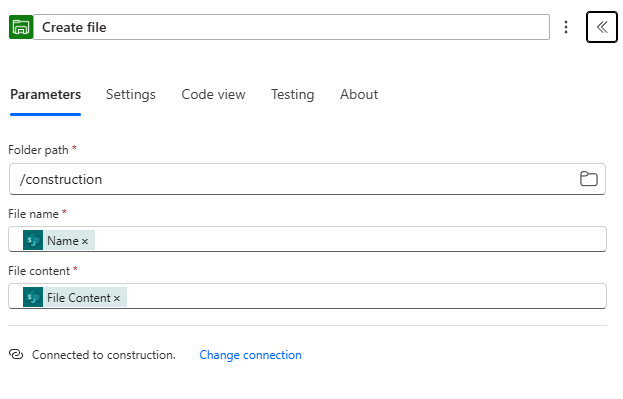Viewport: 623px width, 399px height.
Task: Click into the File content field
Action: pyautogui.click(x=307, y=296)
